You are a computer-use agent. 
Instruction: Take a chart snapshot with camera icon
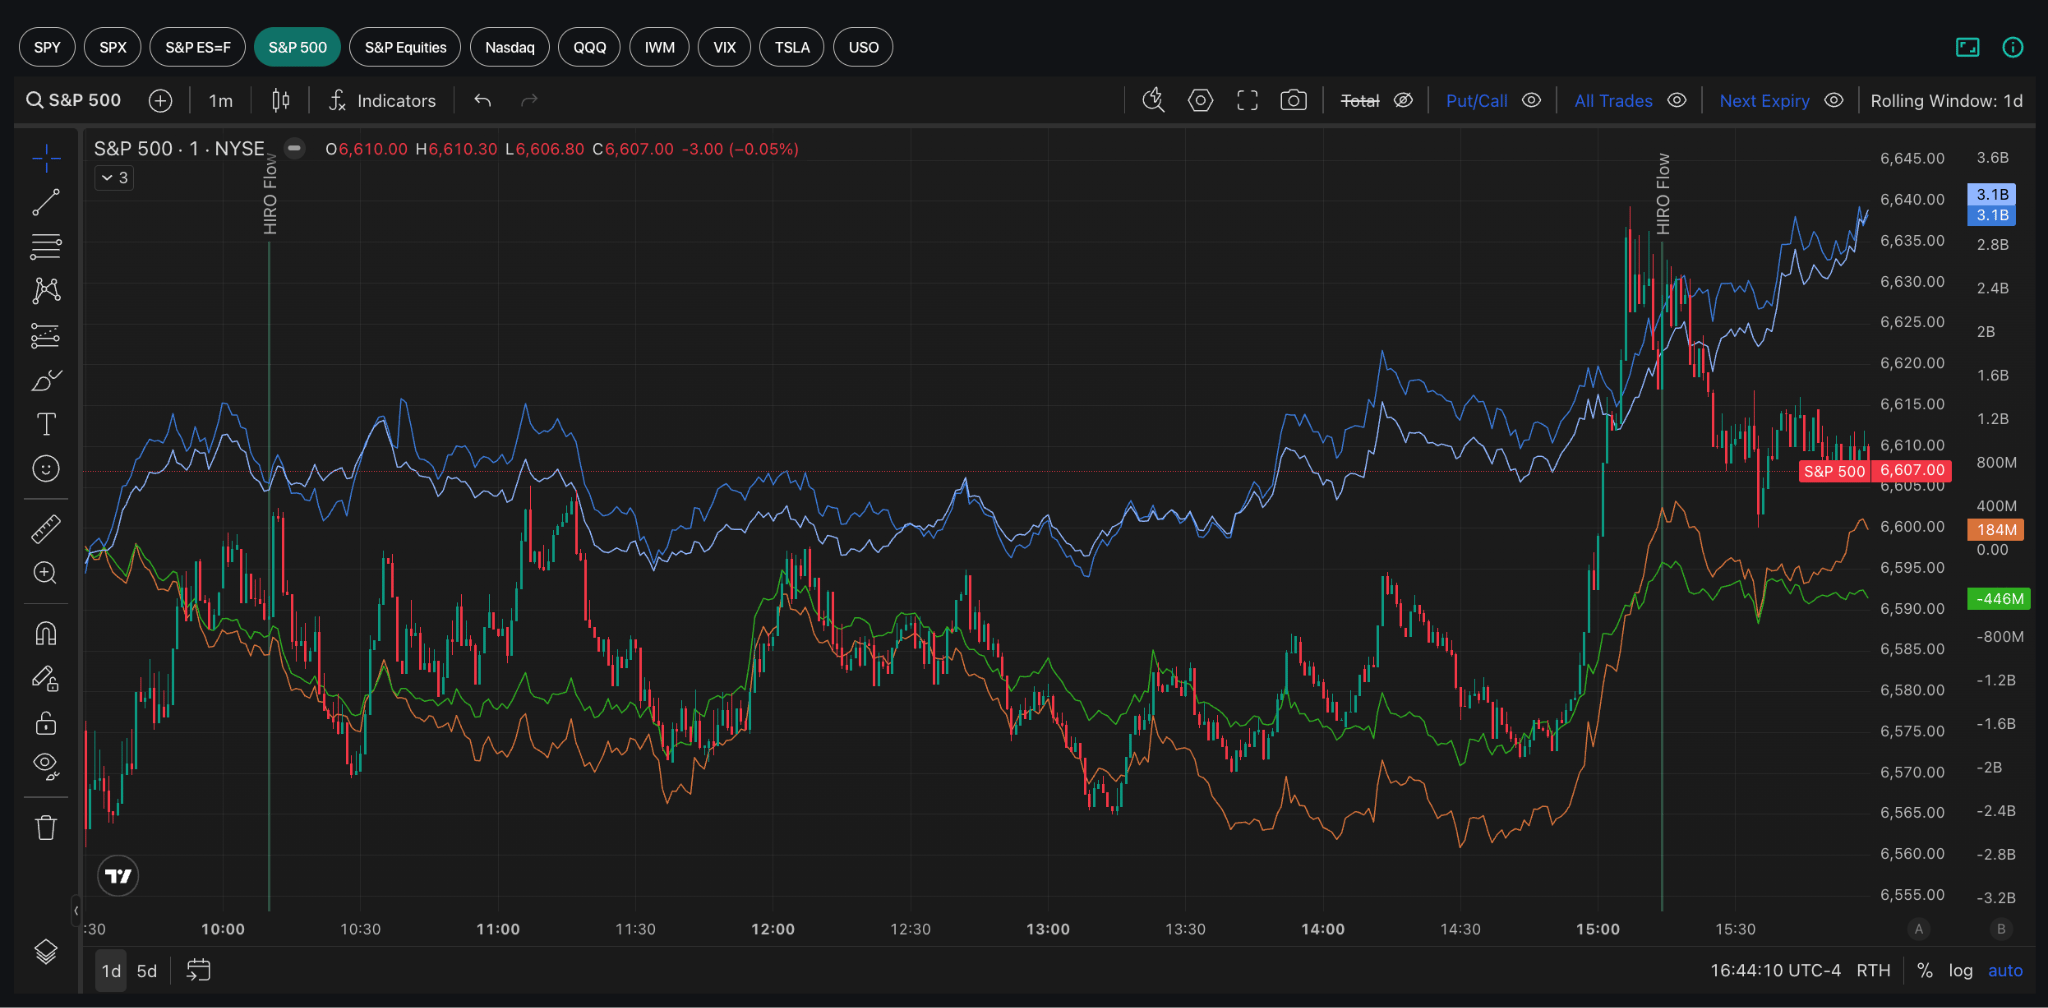(x=1293, y=101)
